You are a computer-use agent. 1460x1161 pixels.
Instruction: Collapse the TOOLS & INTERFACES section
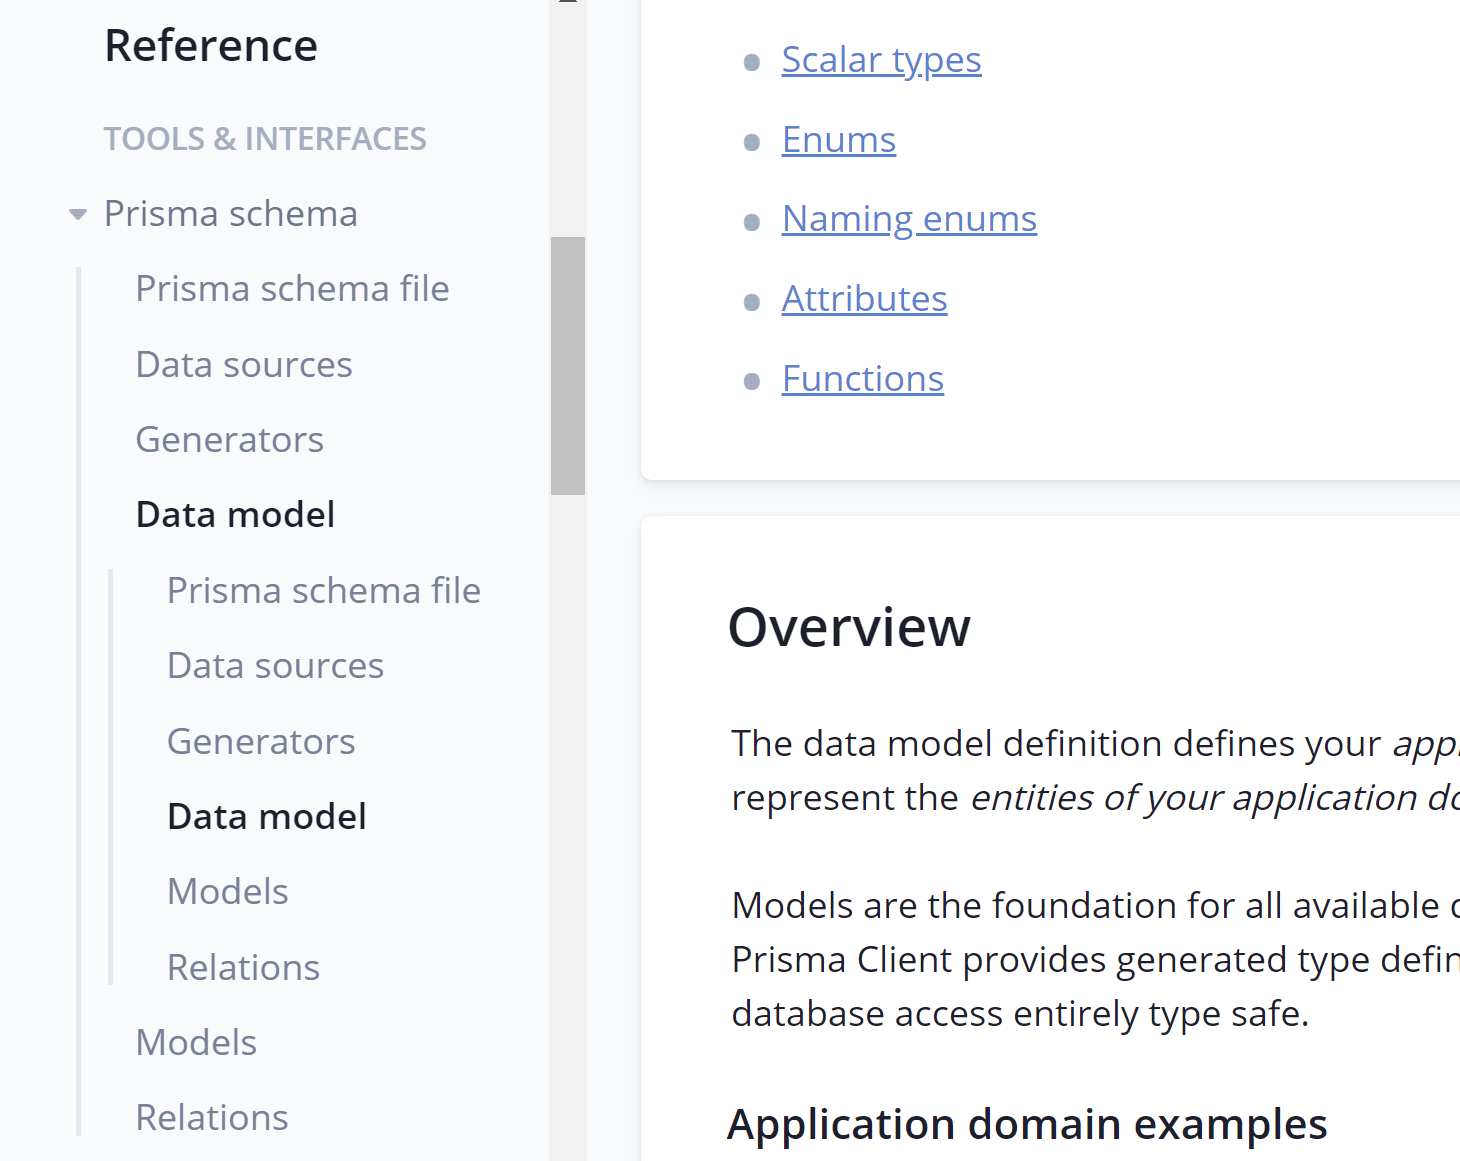coord(265,138)
